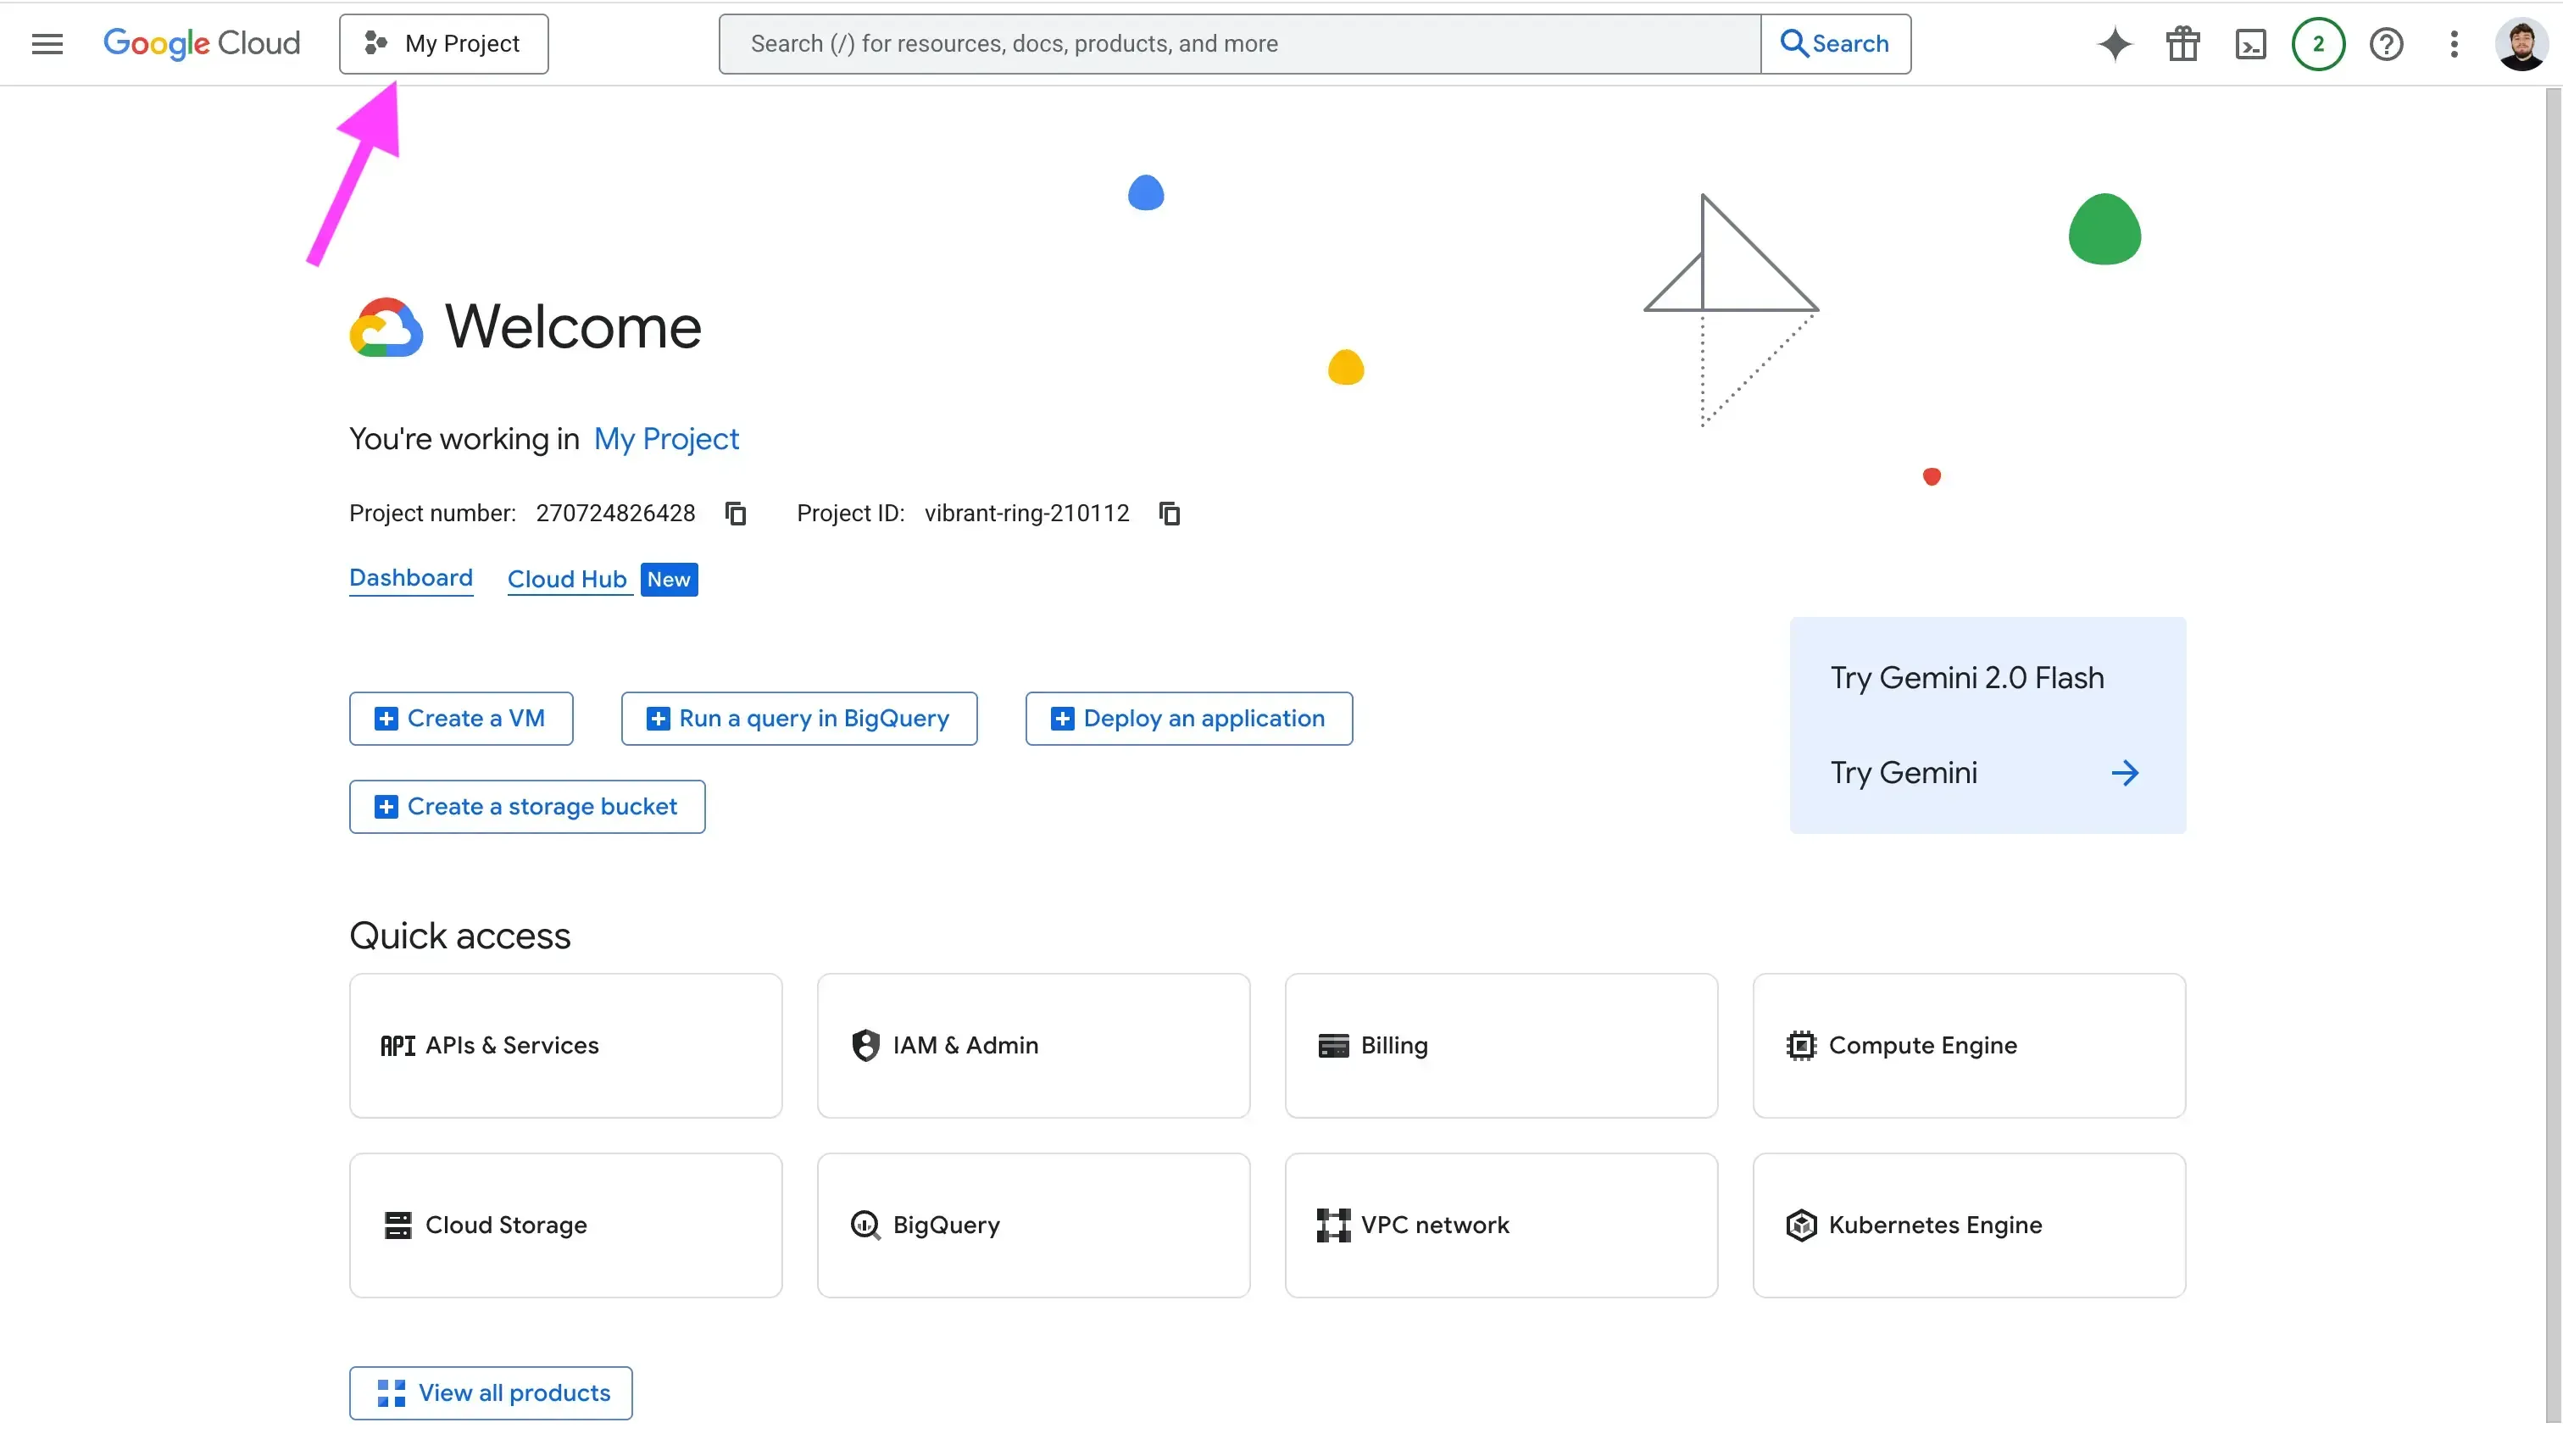Create a VM instance

click(x=461, y=718)
